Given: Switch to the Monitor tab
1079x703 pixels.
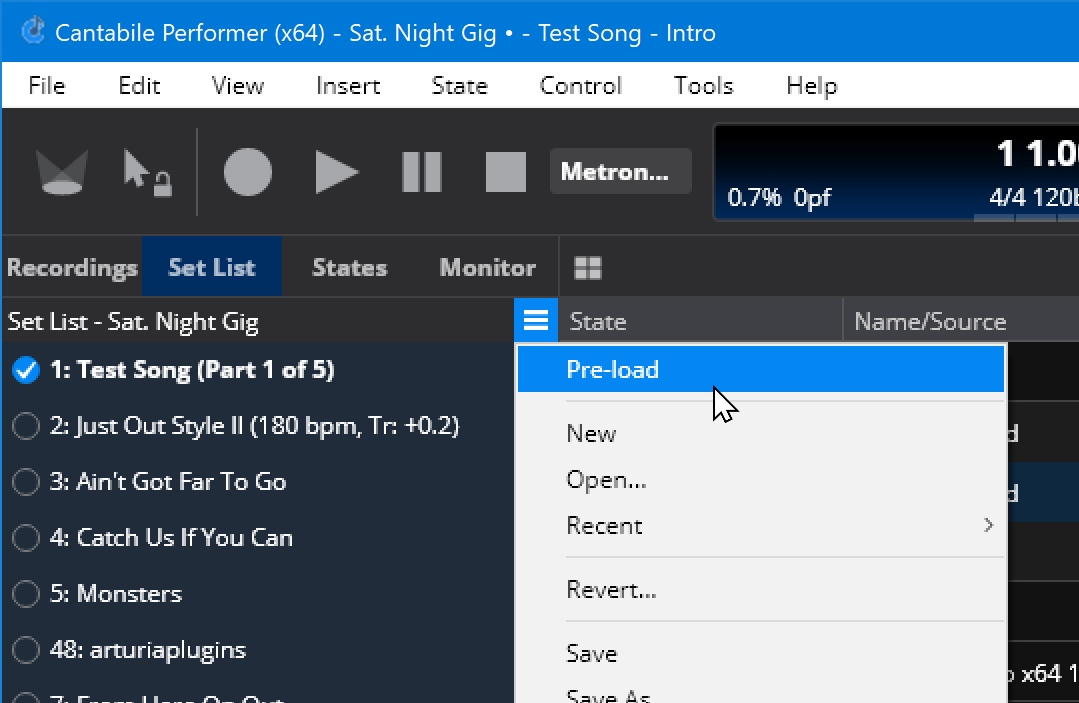Looking at the screenshot, I should pos(487,267).
